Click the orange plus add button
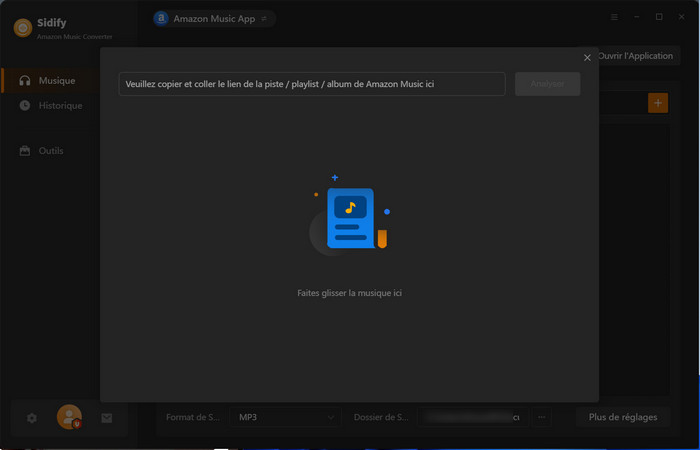The height and width of the screenshot is (450, 700). 657,102
